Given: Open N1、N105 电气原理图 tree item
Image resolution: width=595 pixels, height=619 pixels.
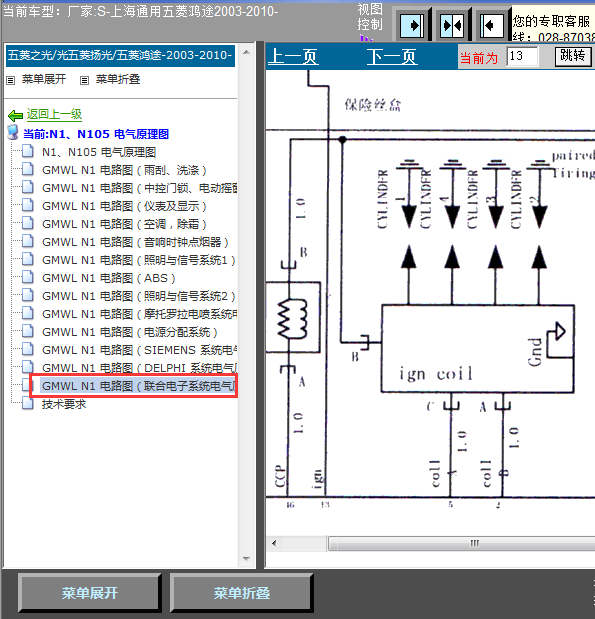Looking at the screenshot, I should [x=99, y=152].
